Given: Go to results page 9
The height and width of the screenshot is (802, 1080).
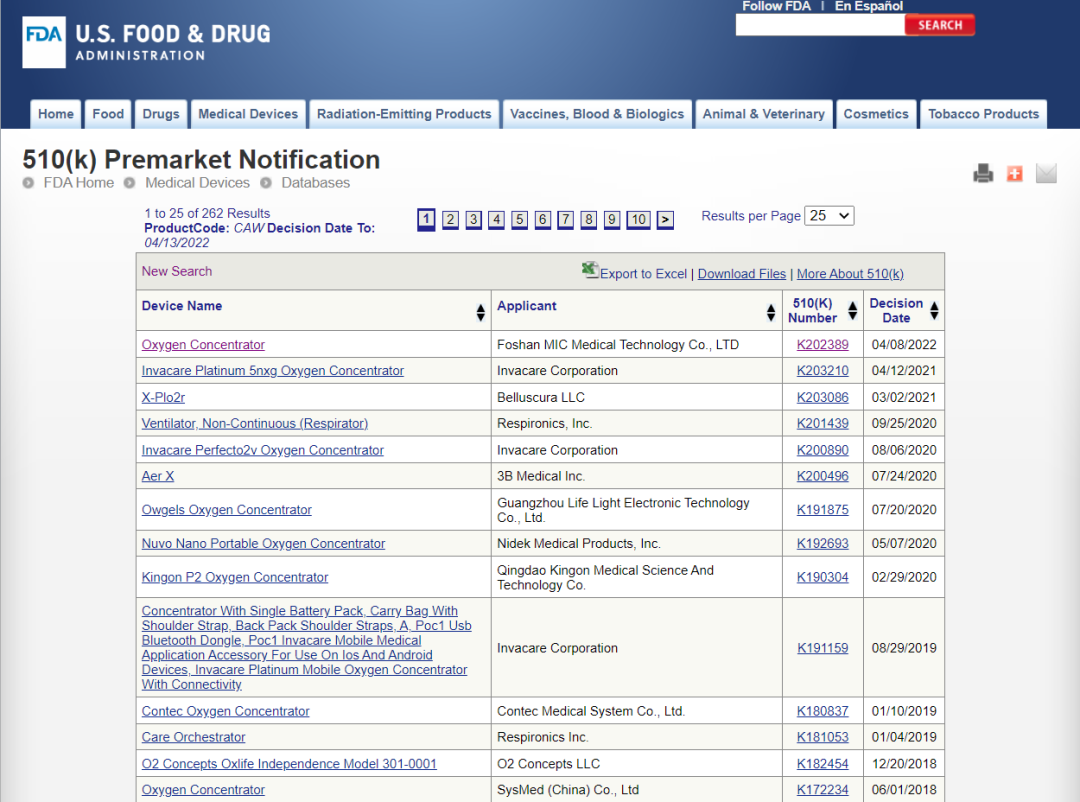Looking at the screenshot, I should 612,220.
